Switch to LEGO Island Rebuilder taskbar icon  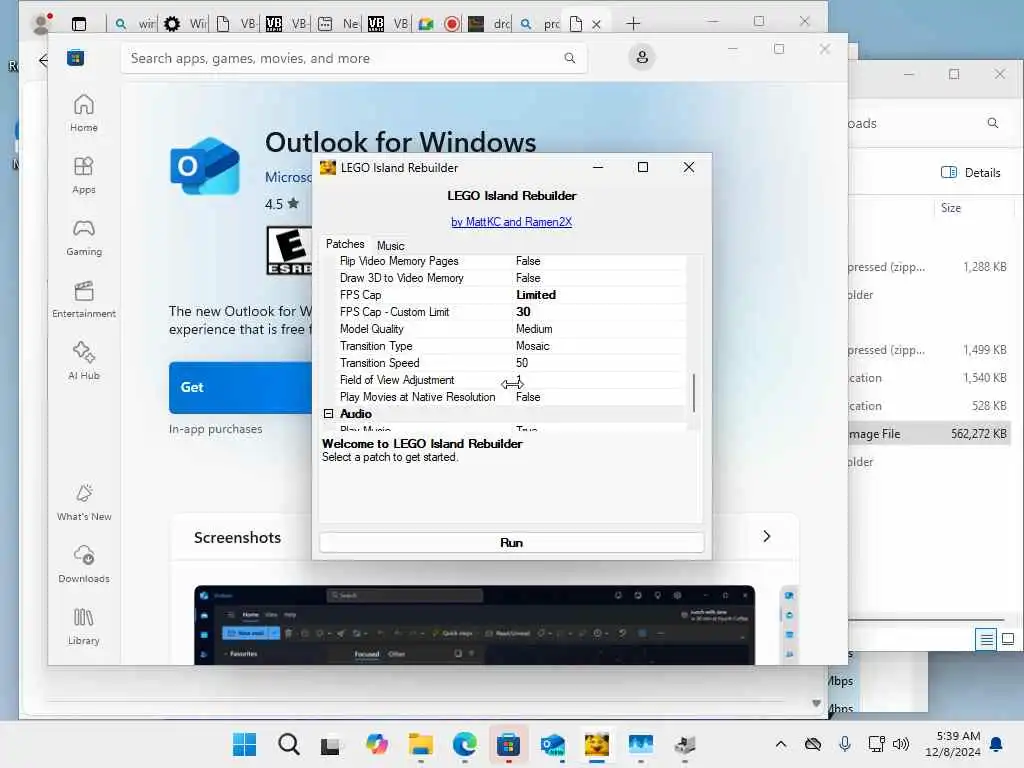596,744
